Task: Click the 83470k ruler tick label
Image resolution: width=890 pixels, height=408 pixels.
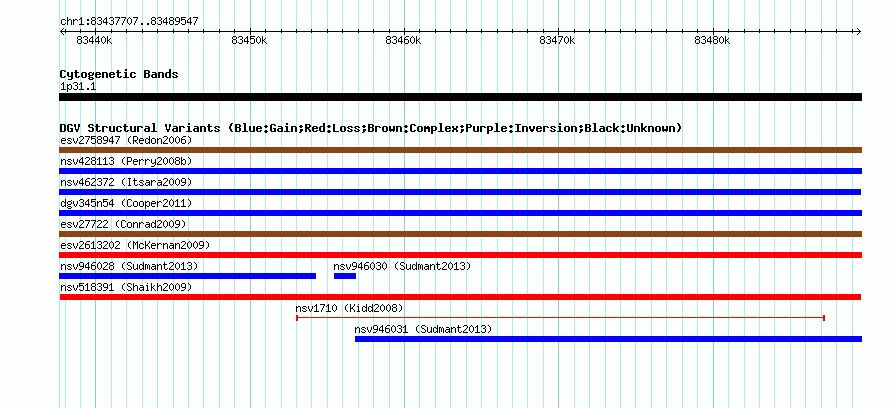Action: (x=557, y=40)
